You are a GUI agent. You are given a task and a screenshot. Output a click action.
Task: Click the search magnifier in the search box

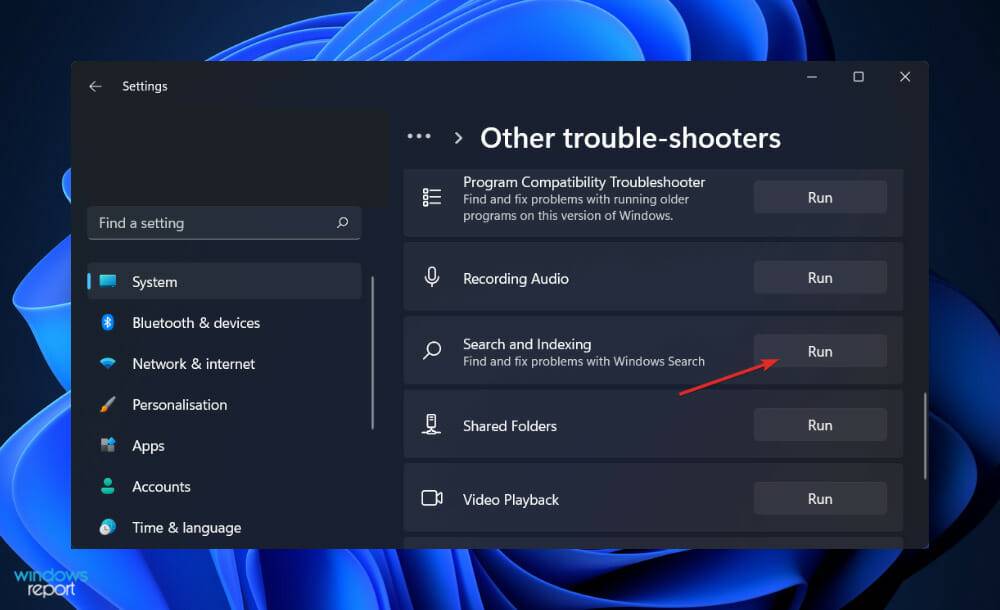(x=343, y=223)
